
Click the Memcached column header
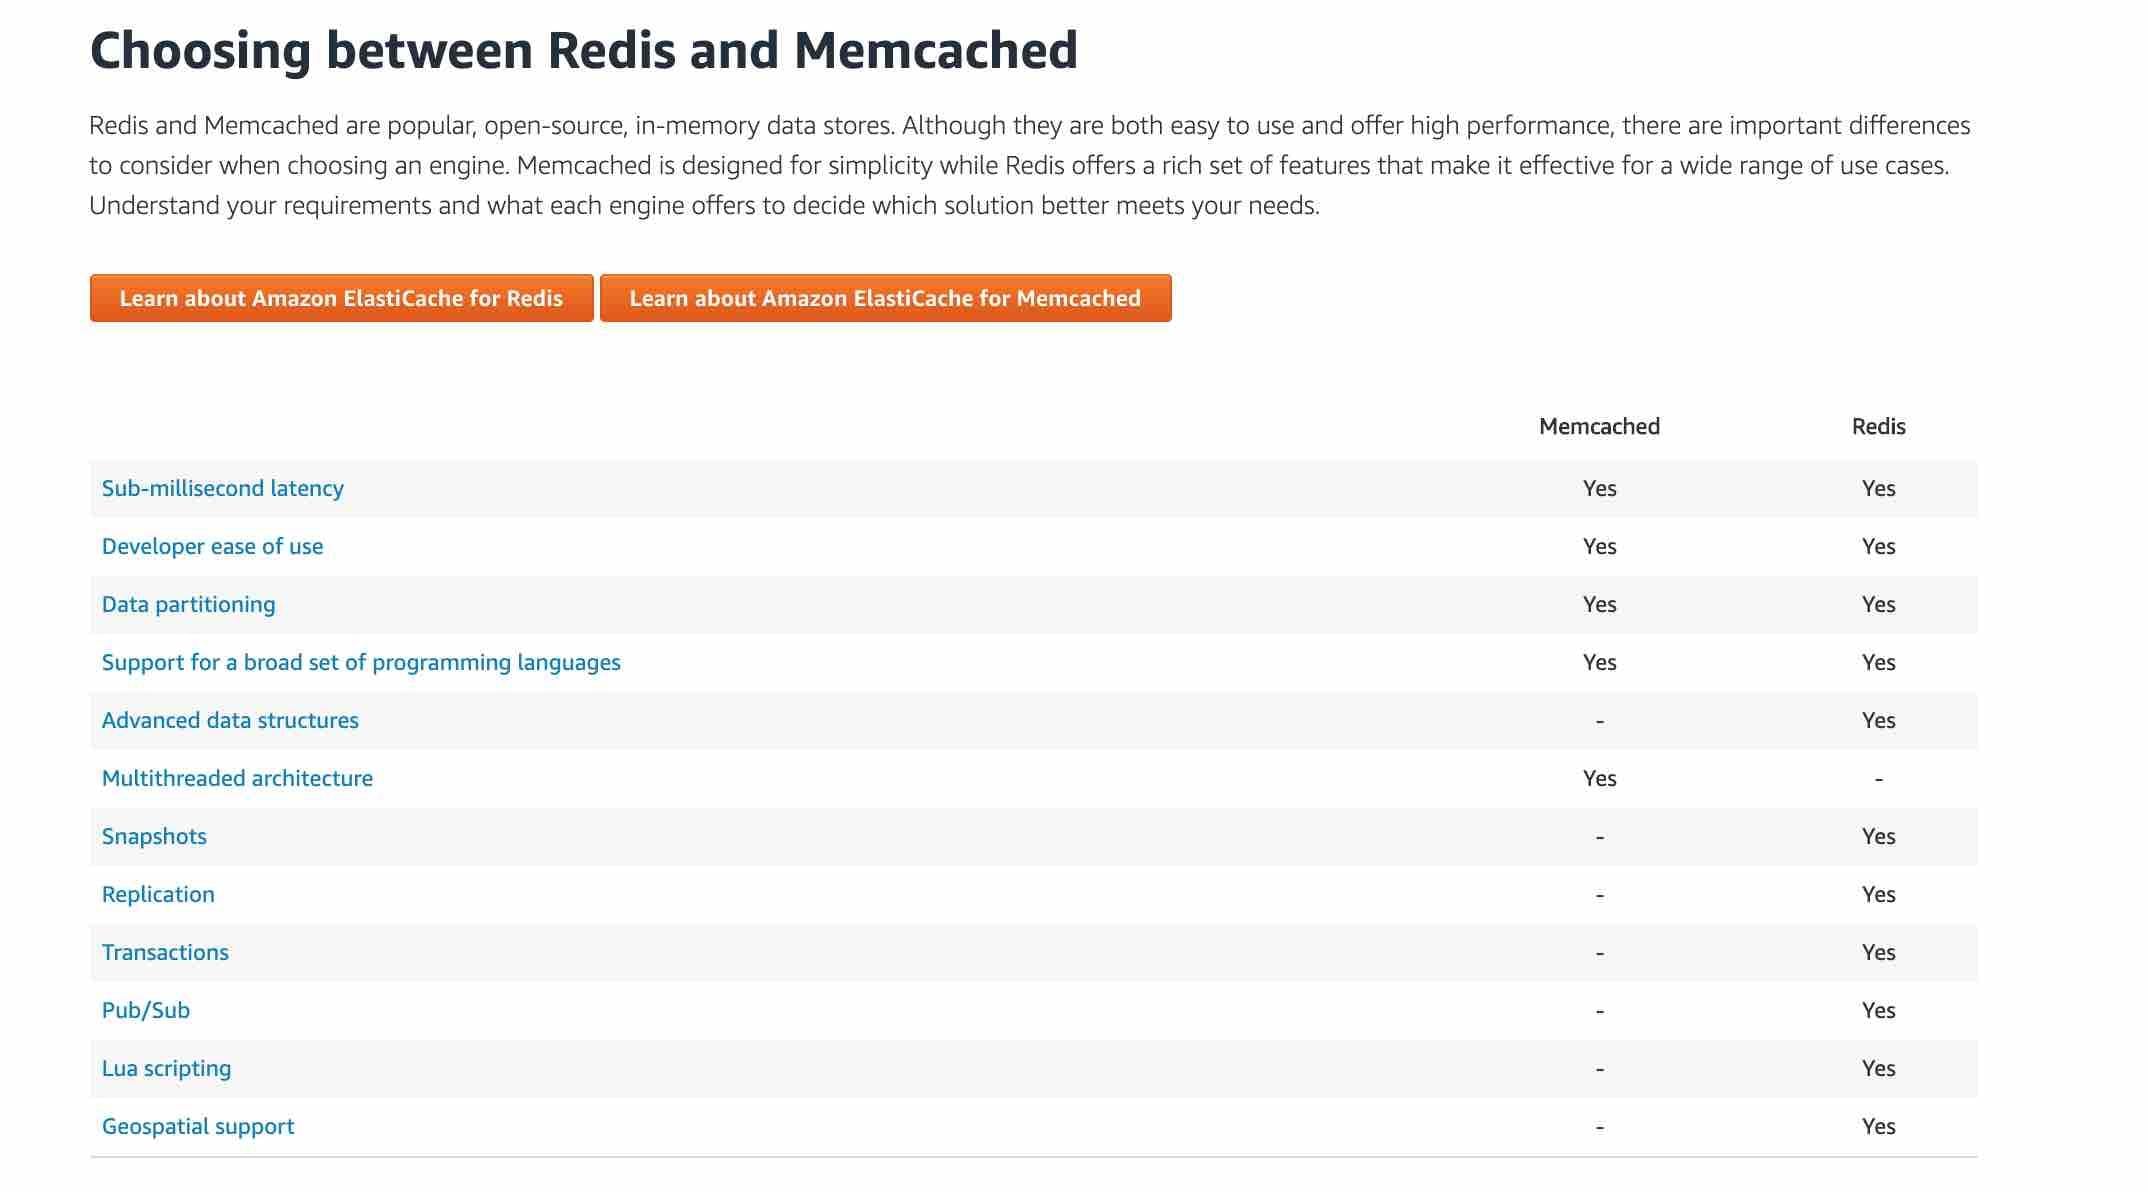pyautogui.click(x=1598, y=425)
